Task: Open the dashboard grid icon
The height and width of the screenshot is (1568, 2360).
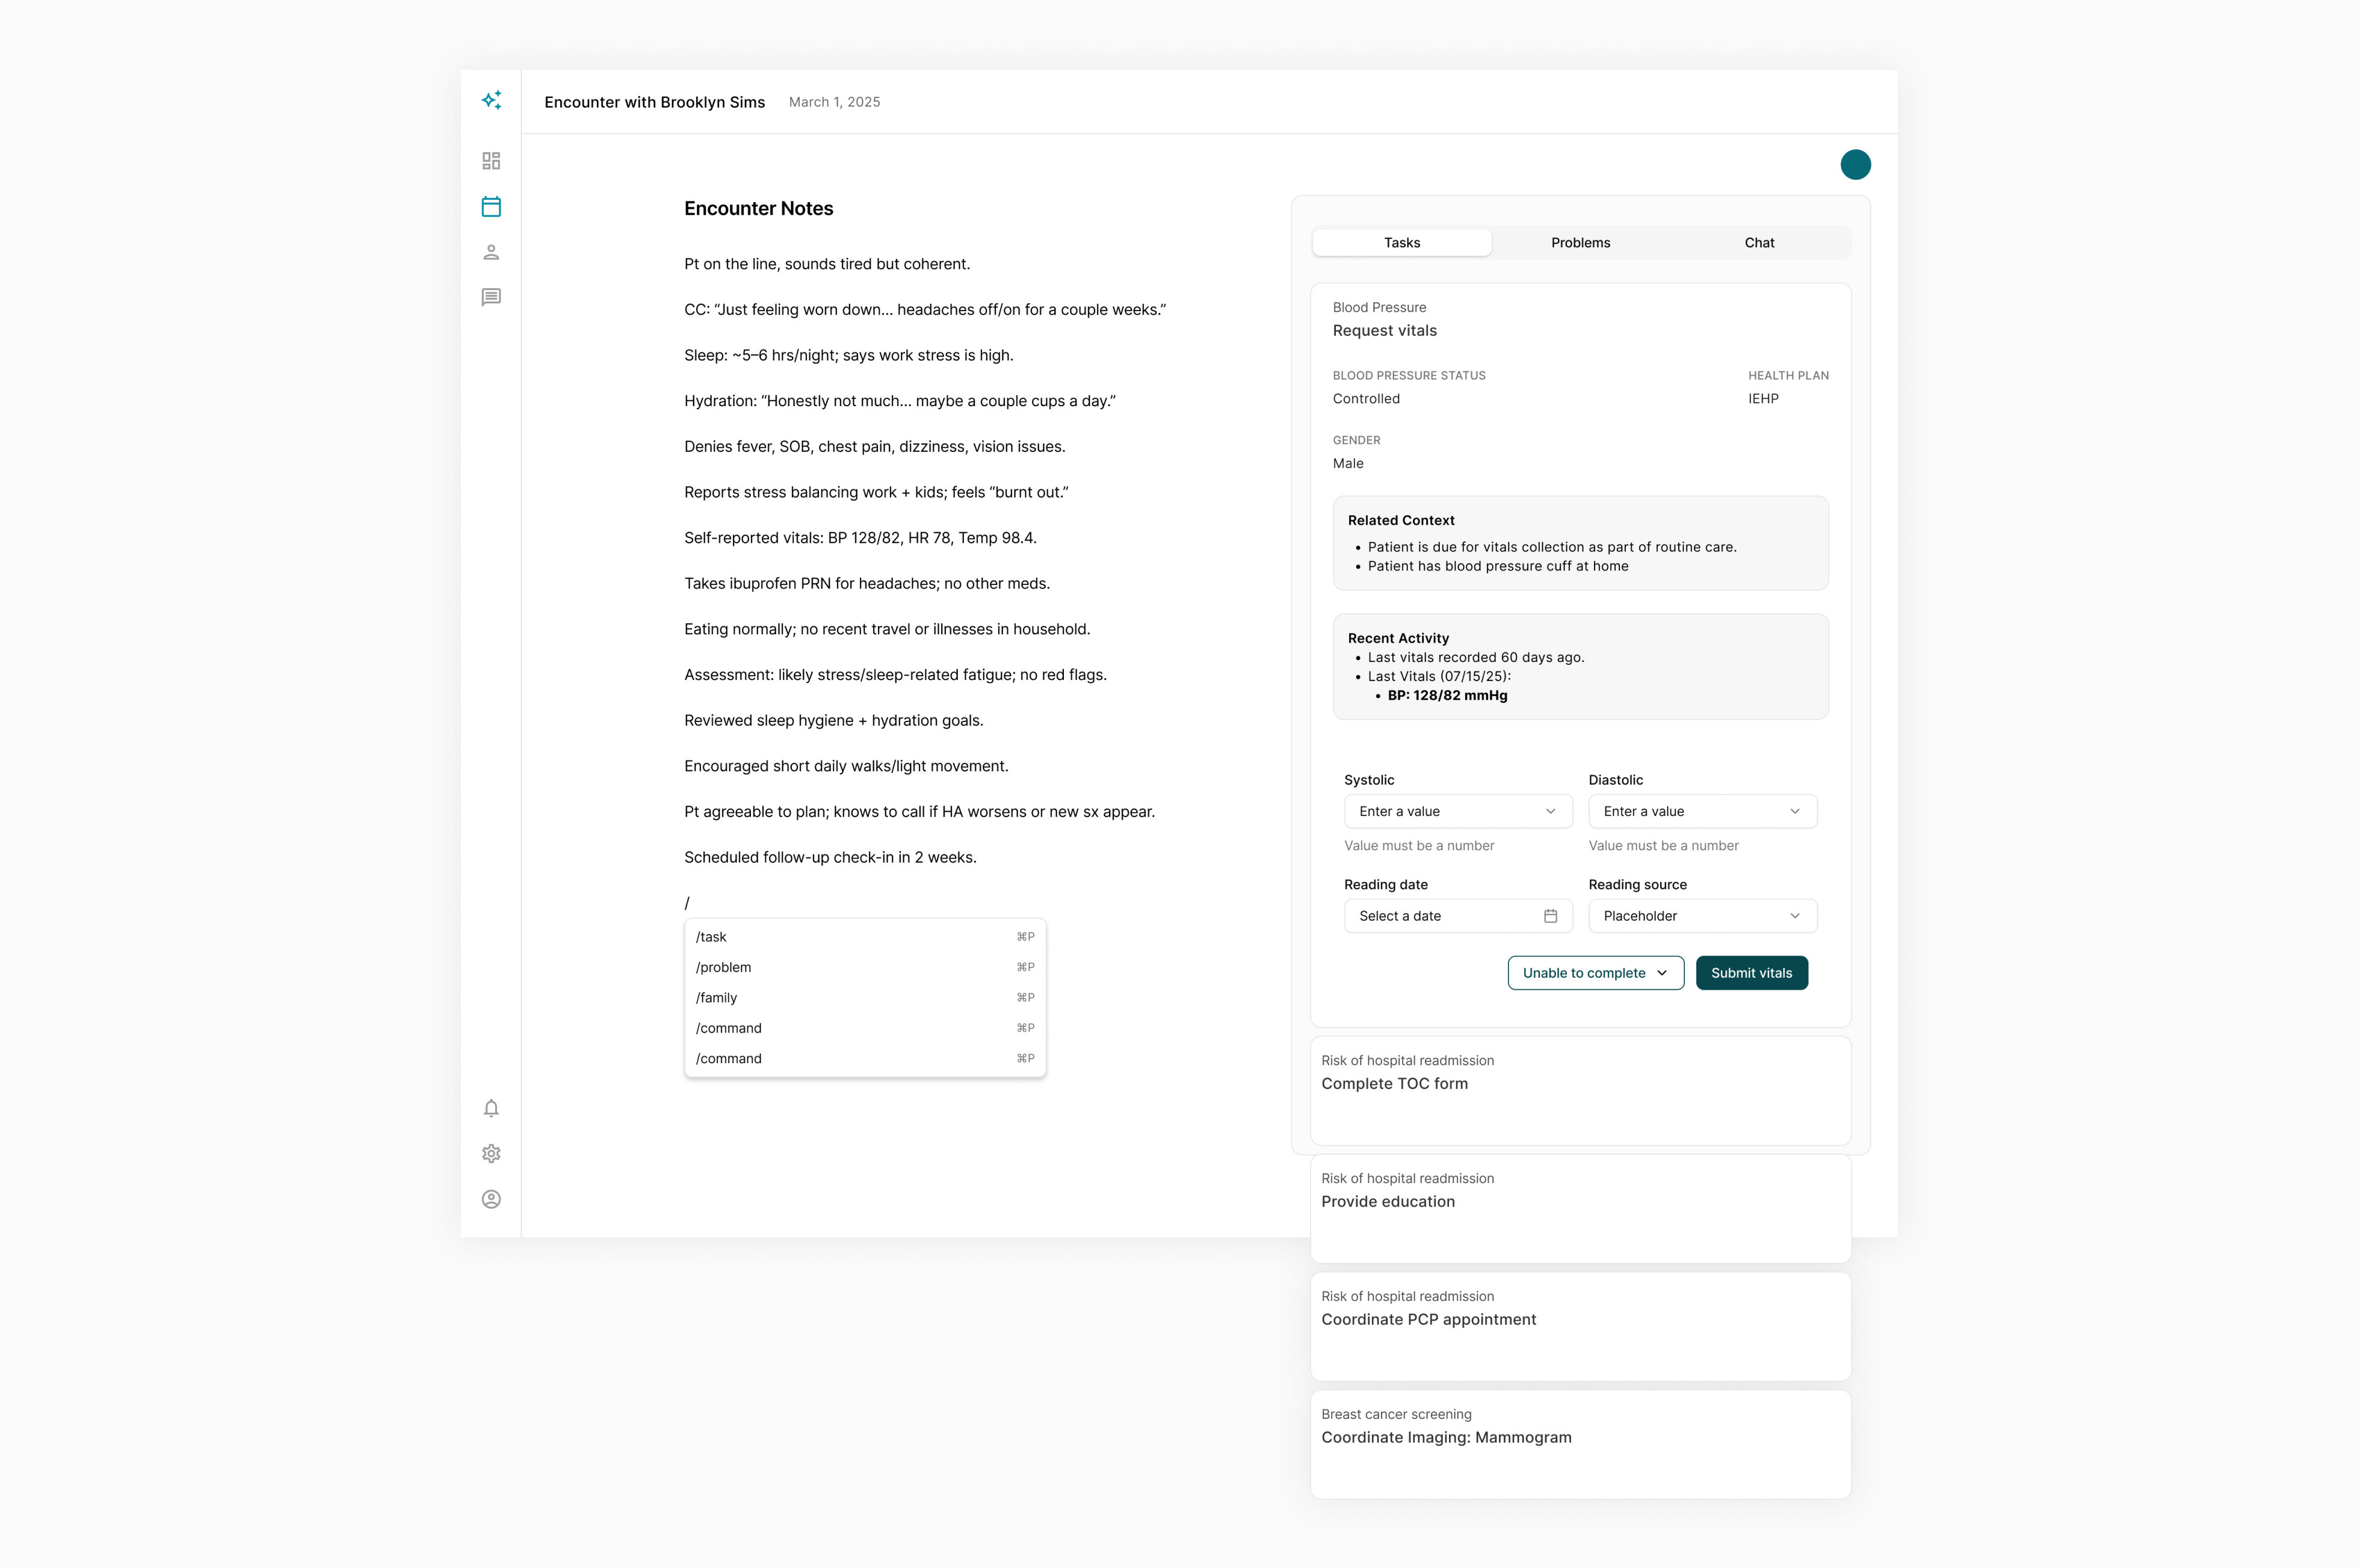Action: [x=491, y=161]
